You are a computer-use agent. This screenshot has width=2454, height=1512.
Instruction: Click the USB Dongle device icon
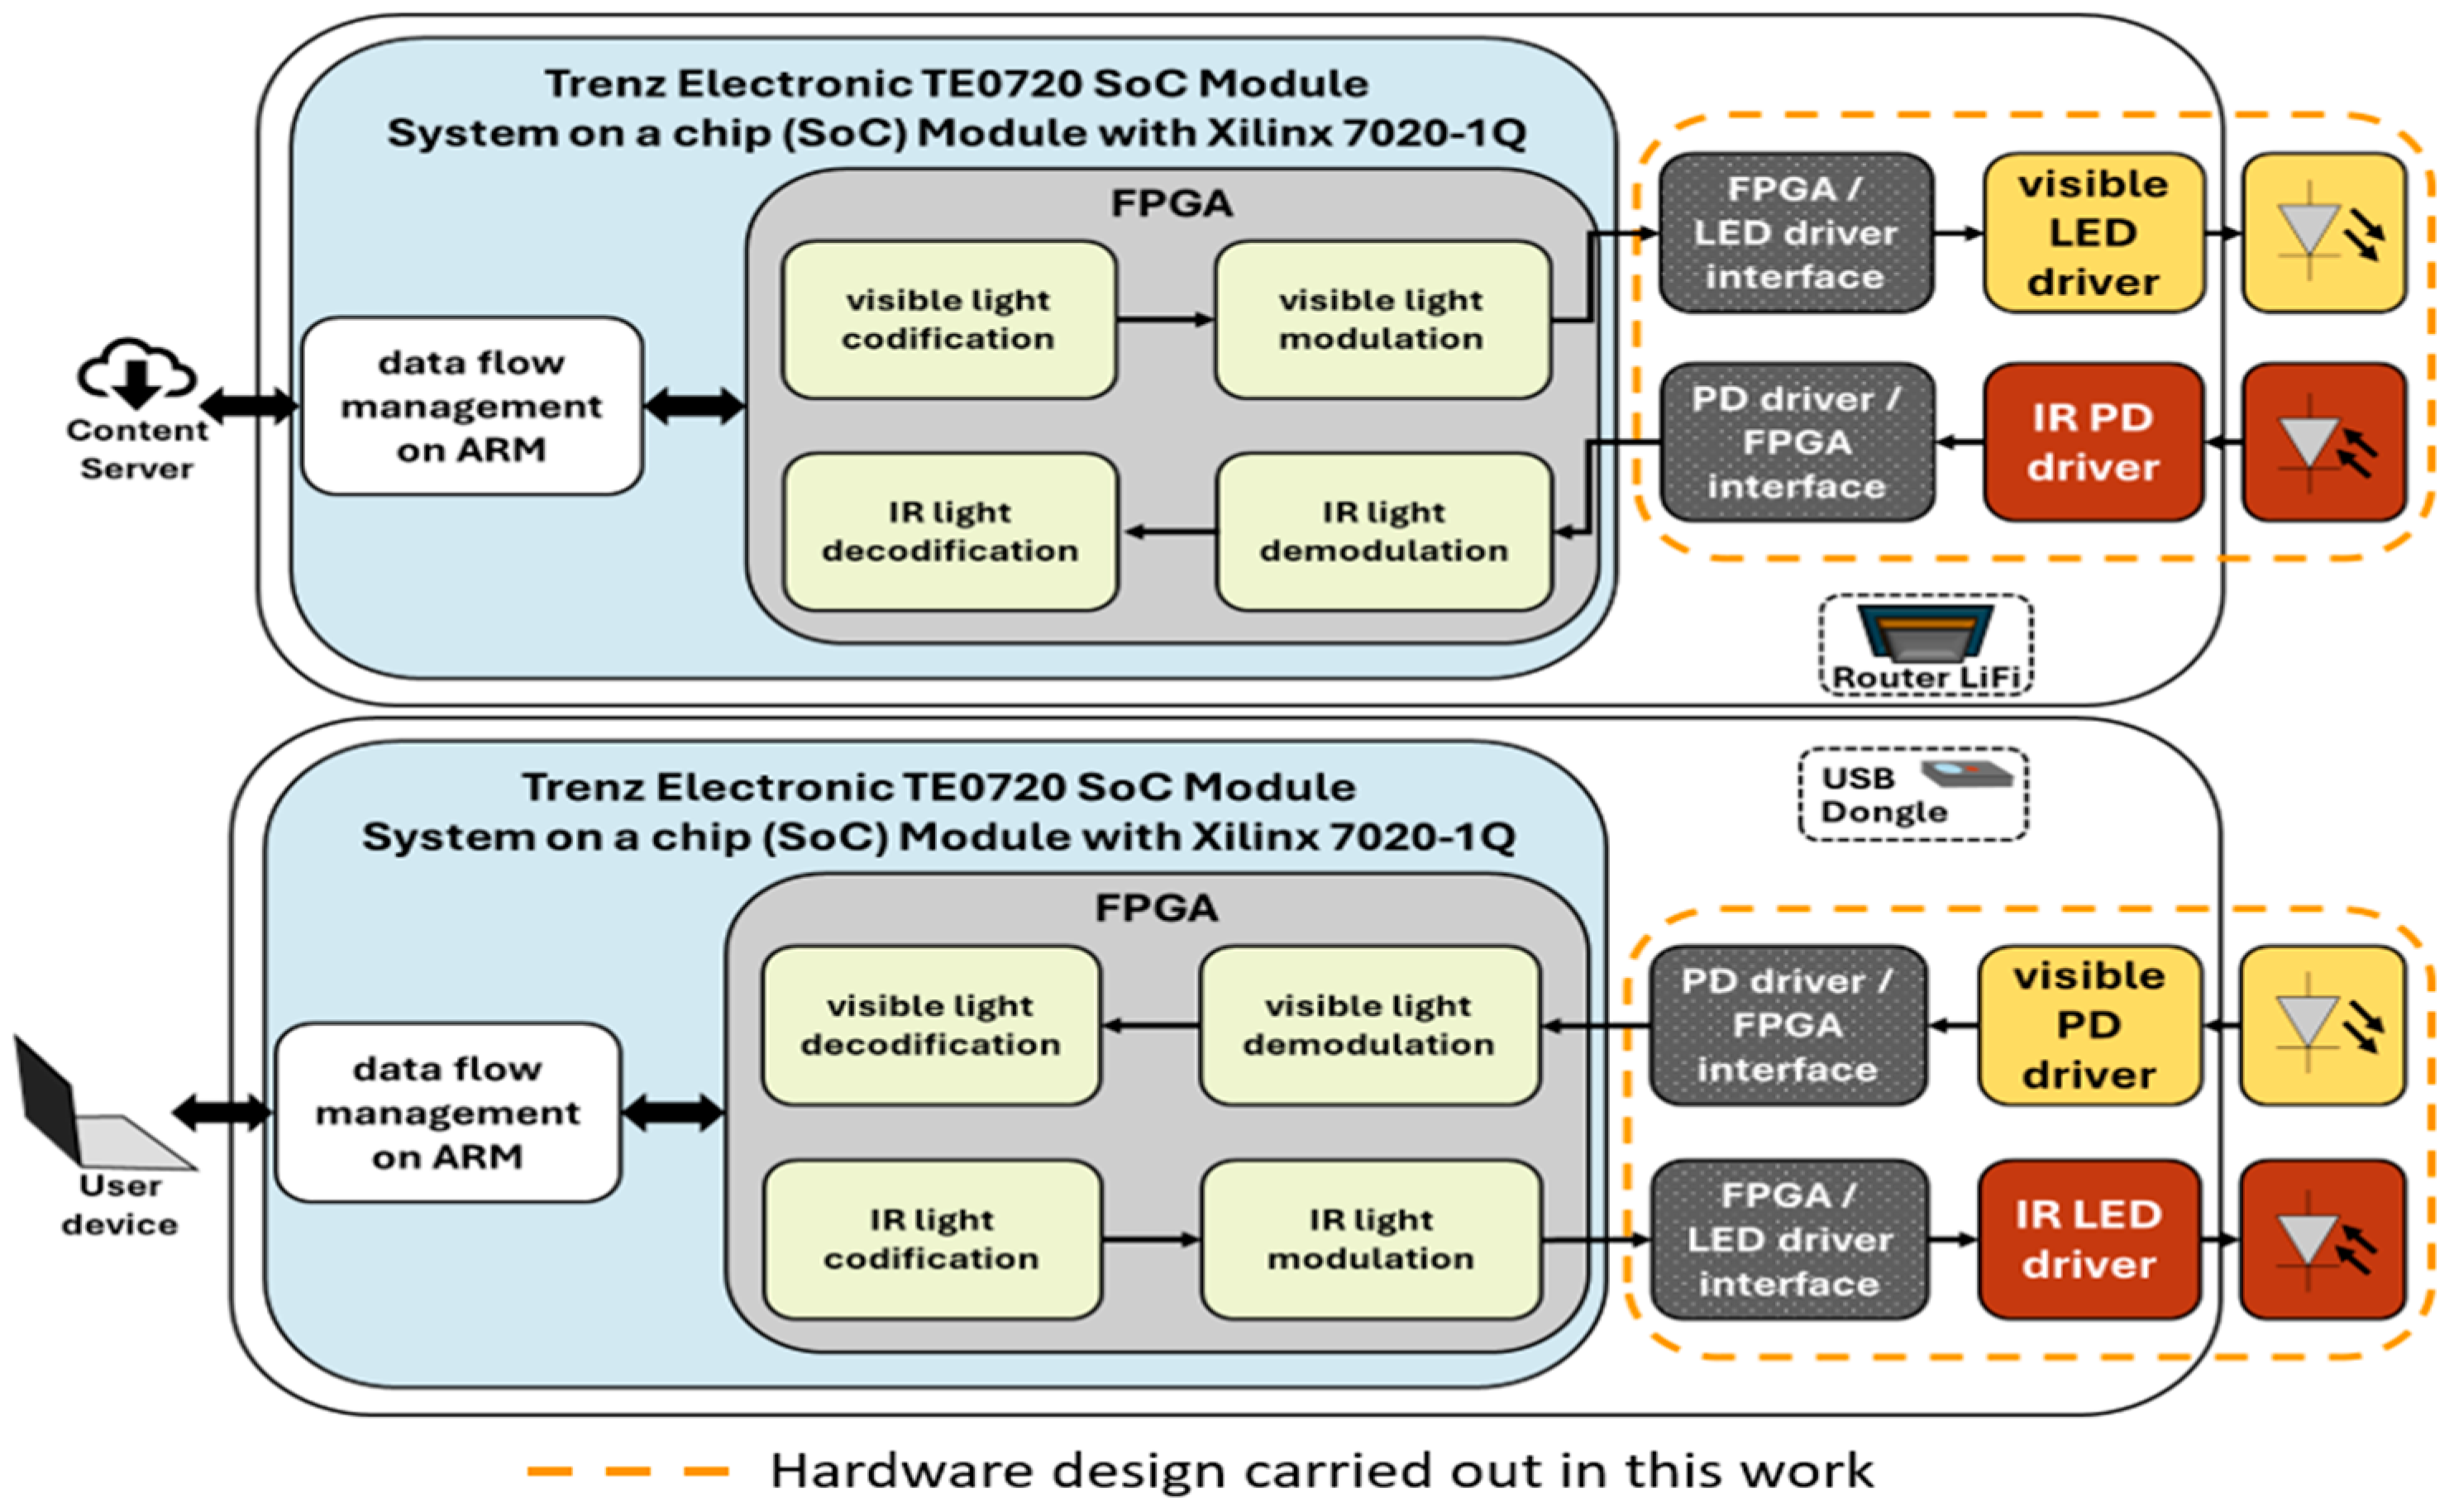(1966, 773)
